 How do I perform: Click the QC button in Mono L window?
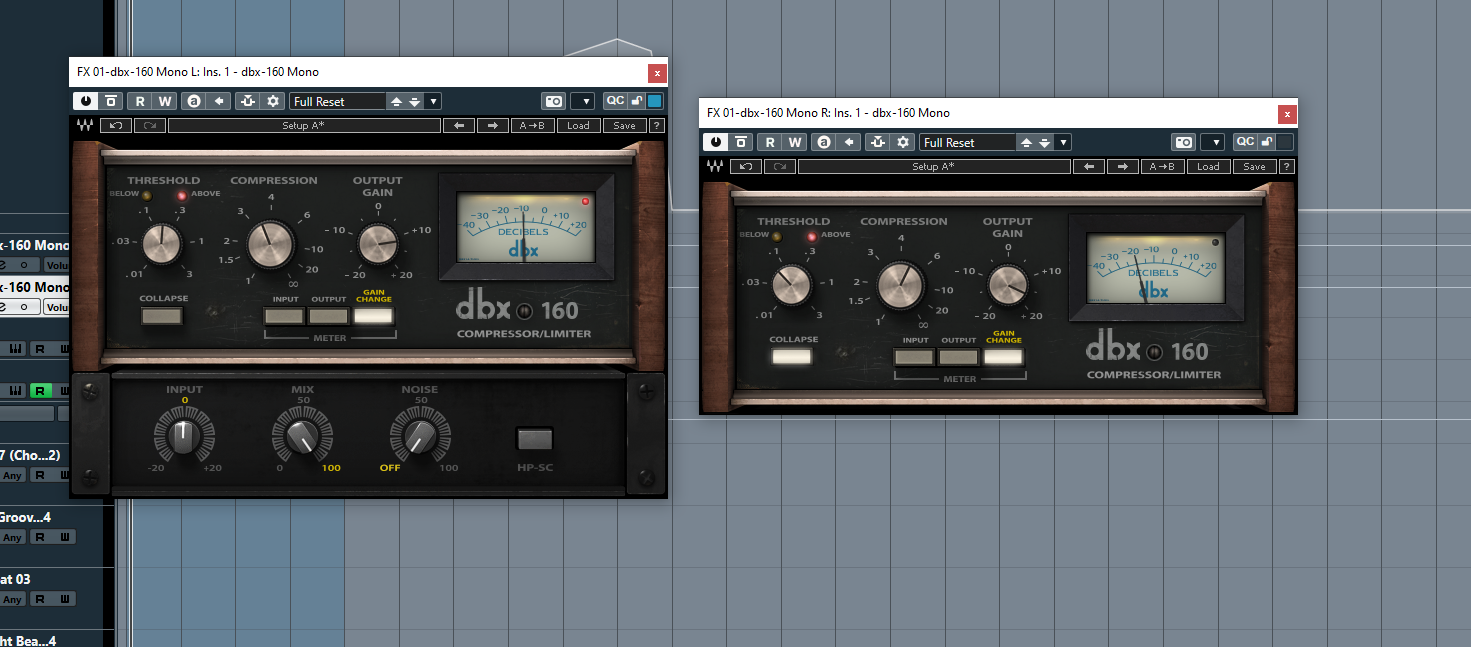615,100
